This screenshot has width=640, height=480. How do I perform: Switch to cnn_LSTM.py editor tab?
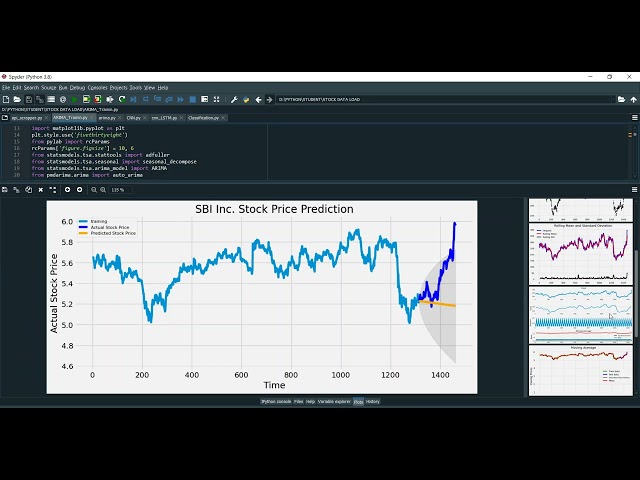[164, 118]
